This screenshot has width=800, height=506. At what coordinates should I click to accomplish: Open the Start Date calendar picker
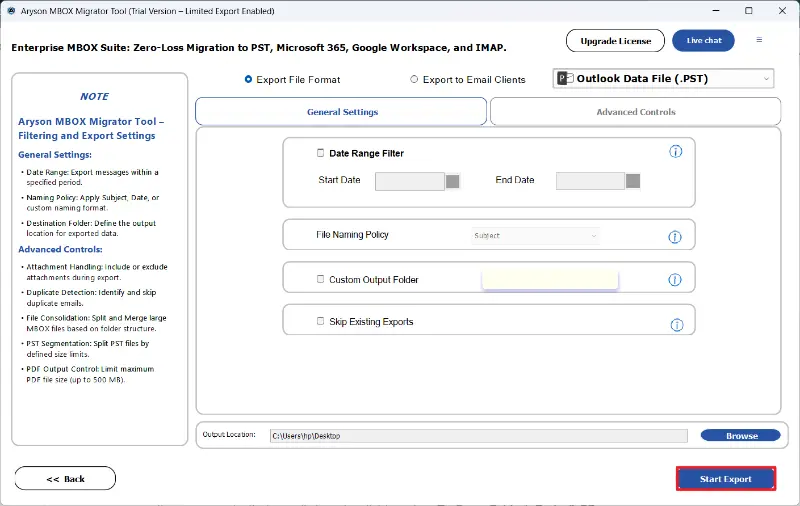[453, 181]
